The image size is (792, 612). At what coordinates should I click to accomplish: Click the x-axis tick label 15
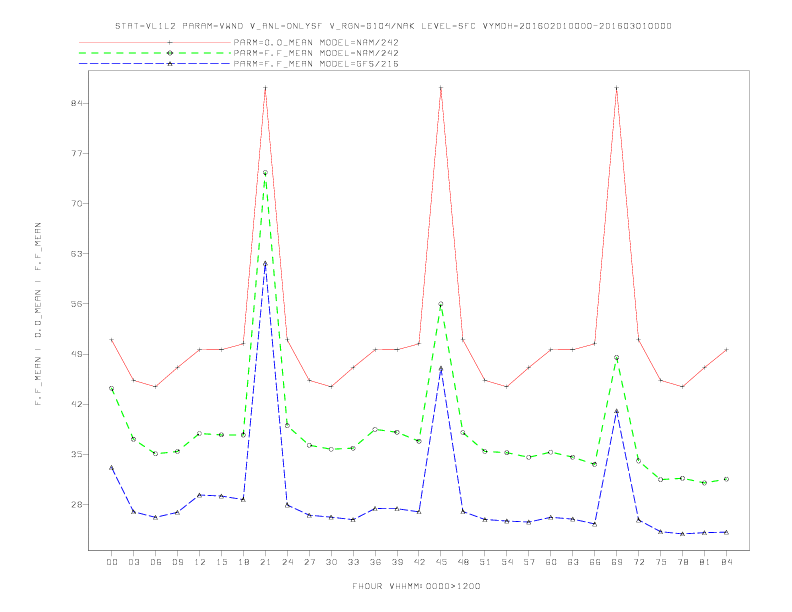tap(221, 562)
